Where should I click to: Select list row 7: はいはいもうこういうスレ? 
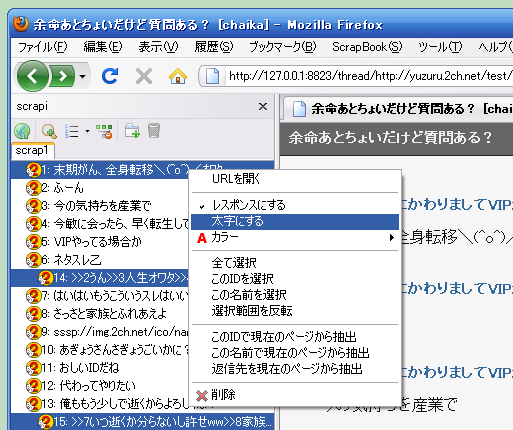point(100,296)
